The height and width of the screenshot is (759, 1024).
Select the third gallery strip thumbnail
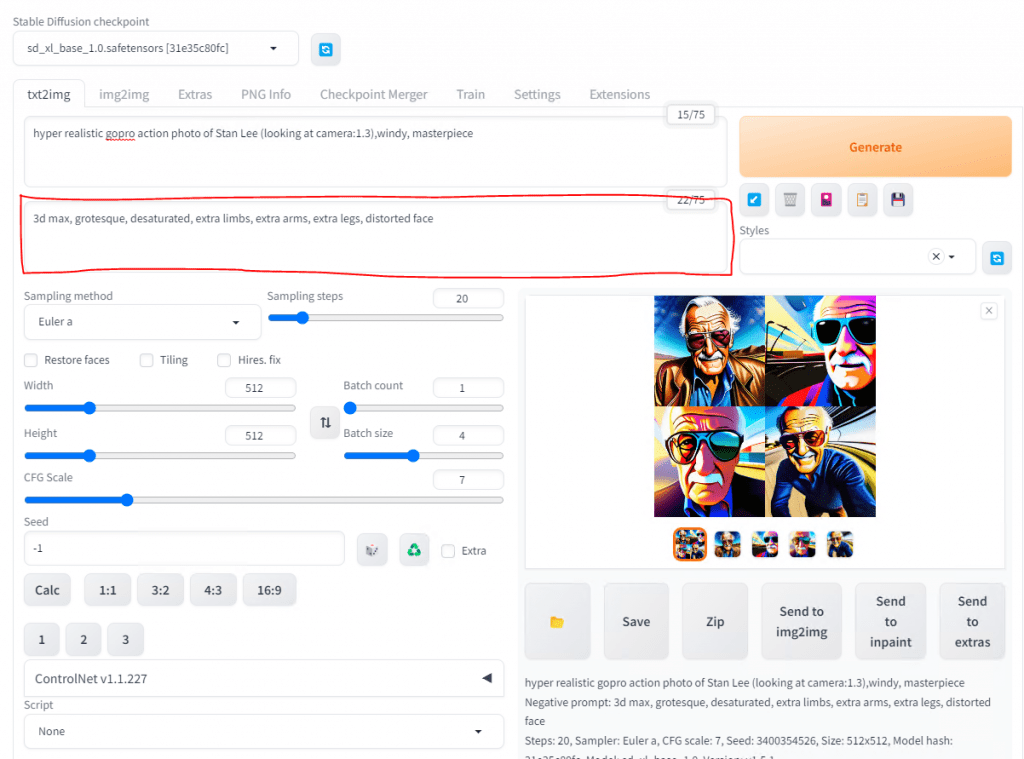point(765,543)
